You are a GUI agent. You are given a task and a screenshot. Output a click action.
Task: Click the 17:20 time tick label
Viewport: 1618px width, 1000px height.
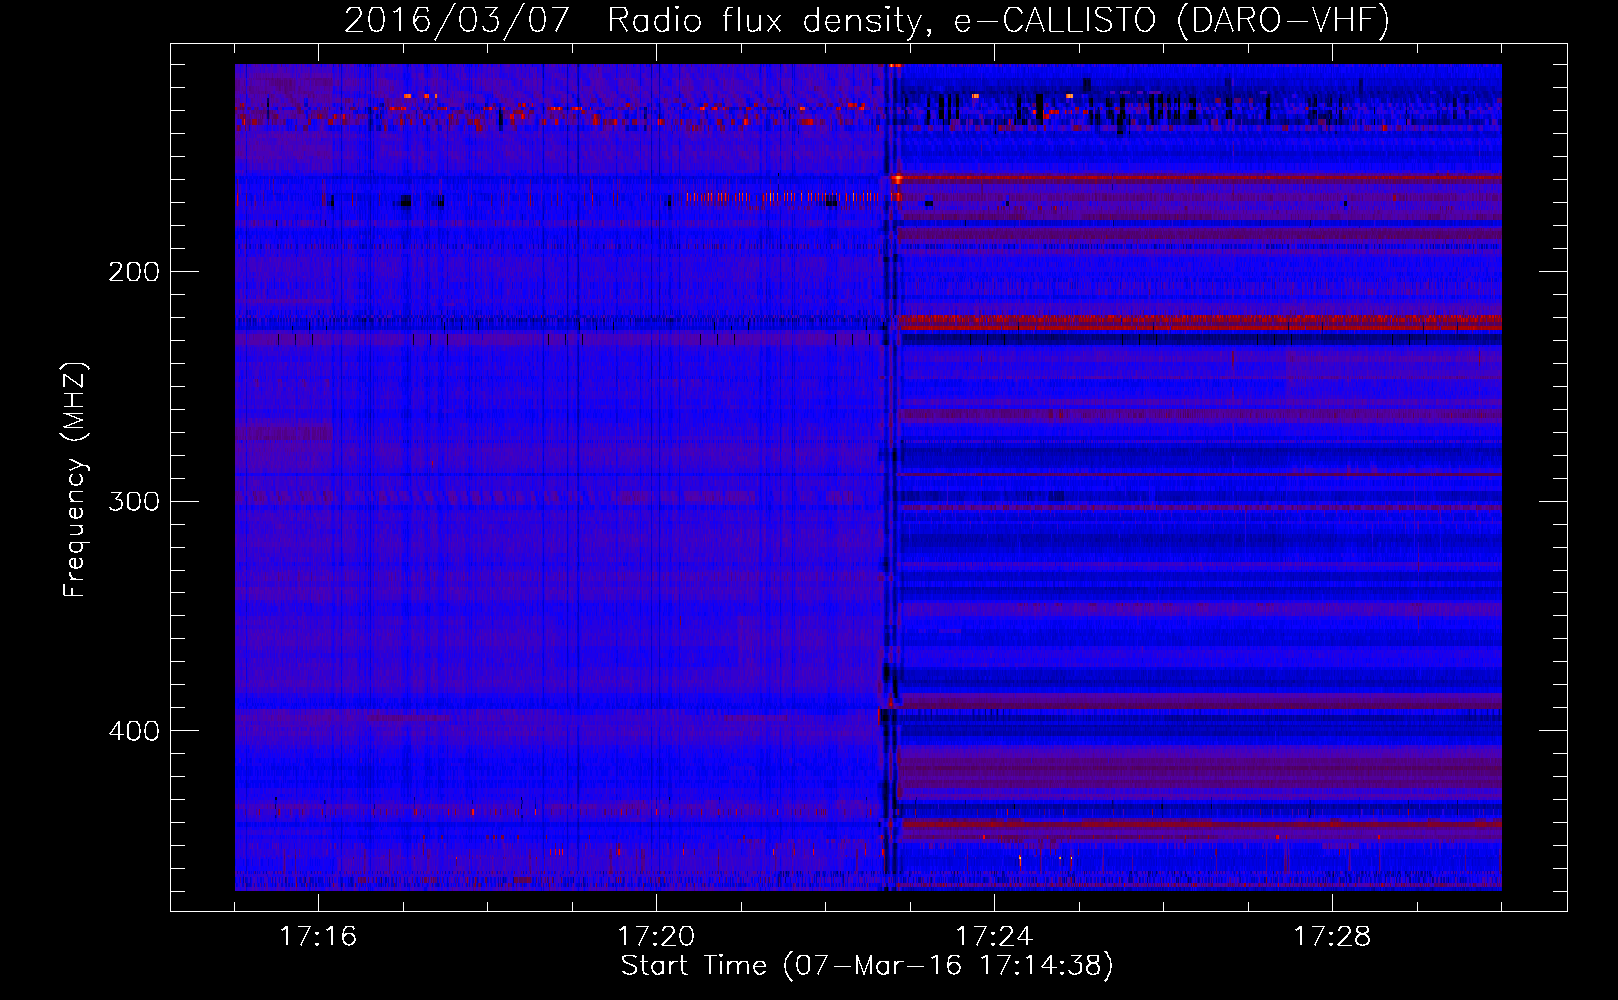click(656, 937)
